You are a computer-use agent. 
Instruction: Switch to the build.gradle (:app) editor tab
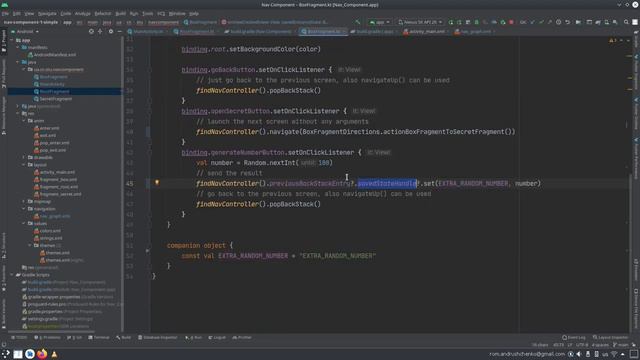(x=374, y=31)
